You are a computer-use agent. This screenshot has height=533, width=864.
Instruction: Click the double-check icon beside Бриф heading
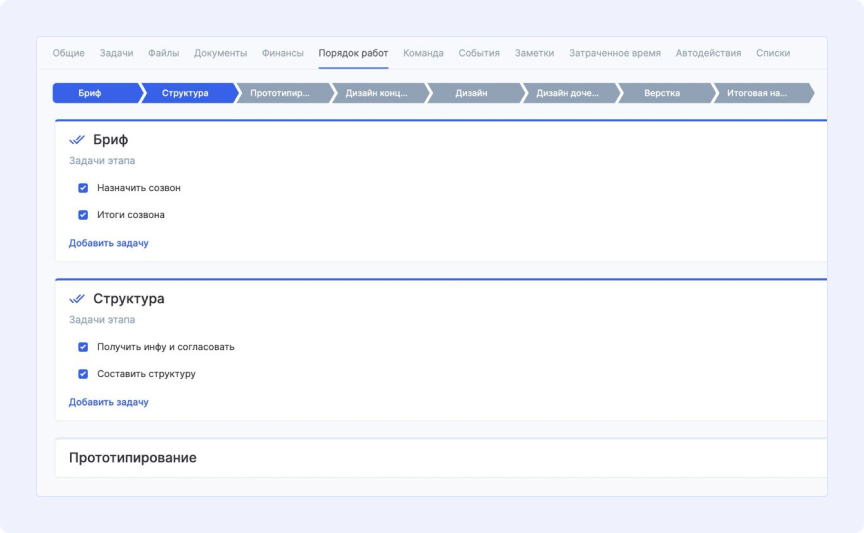click(x=77, y=140)
